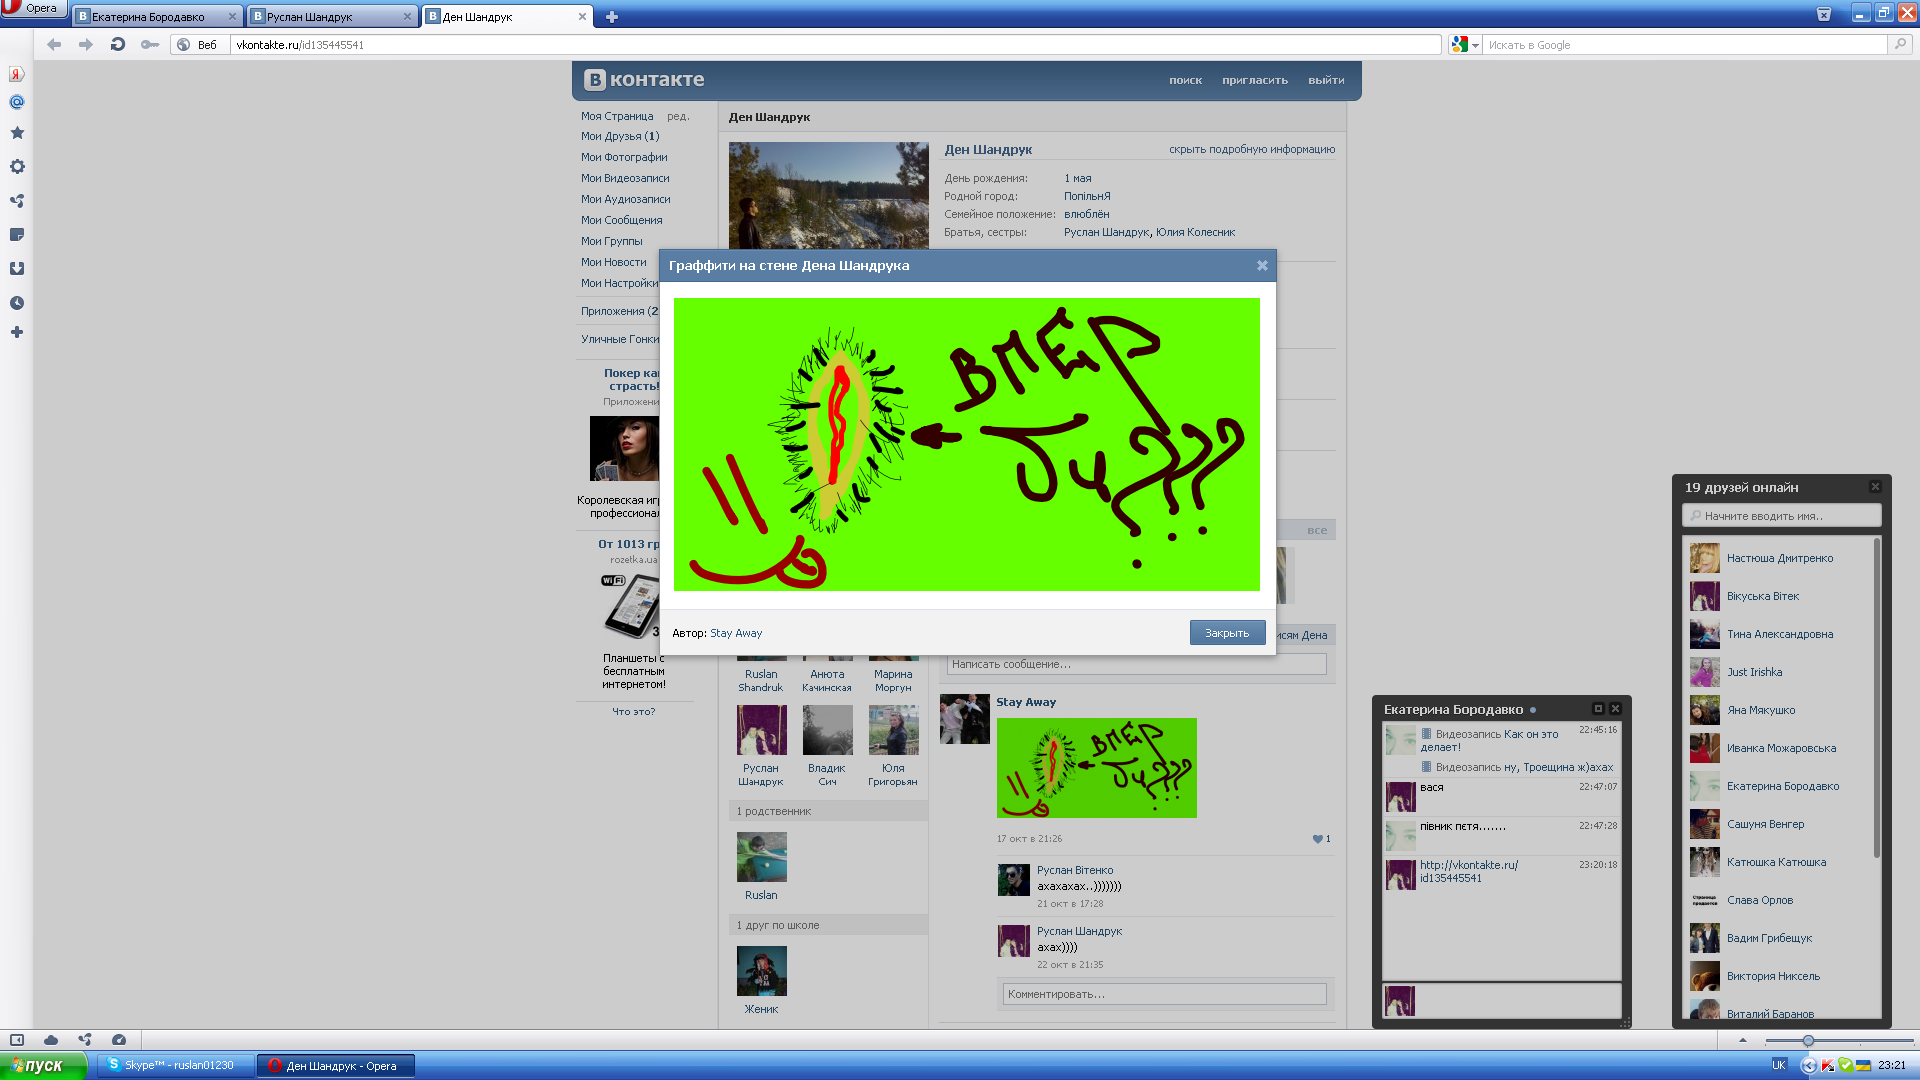Click the Закрыть button in popup
The image size is (1920, 1080).
[1227, 633]
